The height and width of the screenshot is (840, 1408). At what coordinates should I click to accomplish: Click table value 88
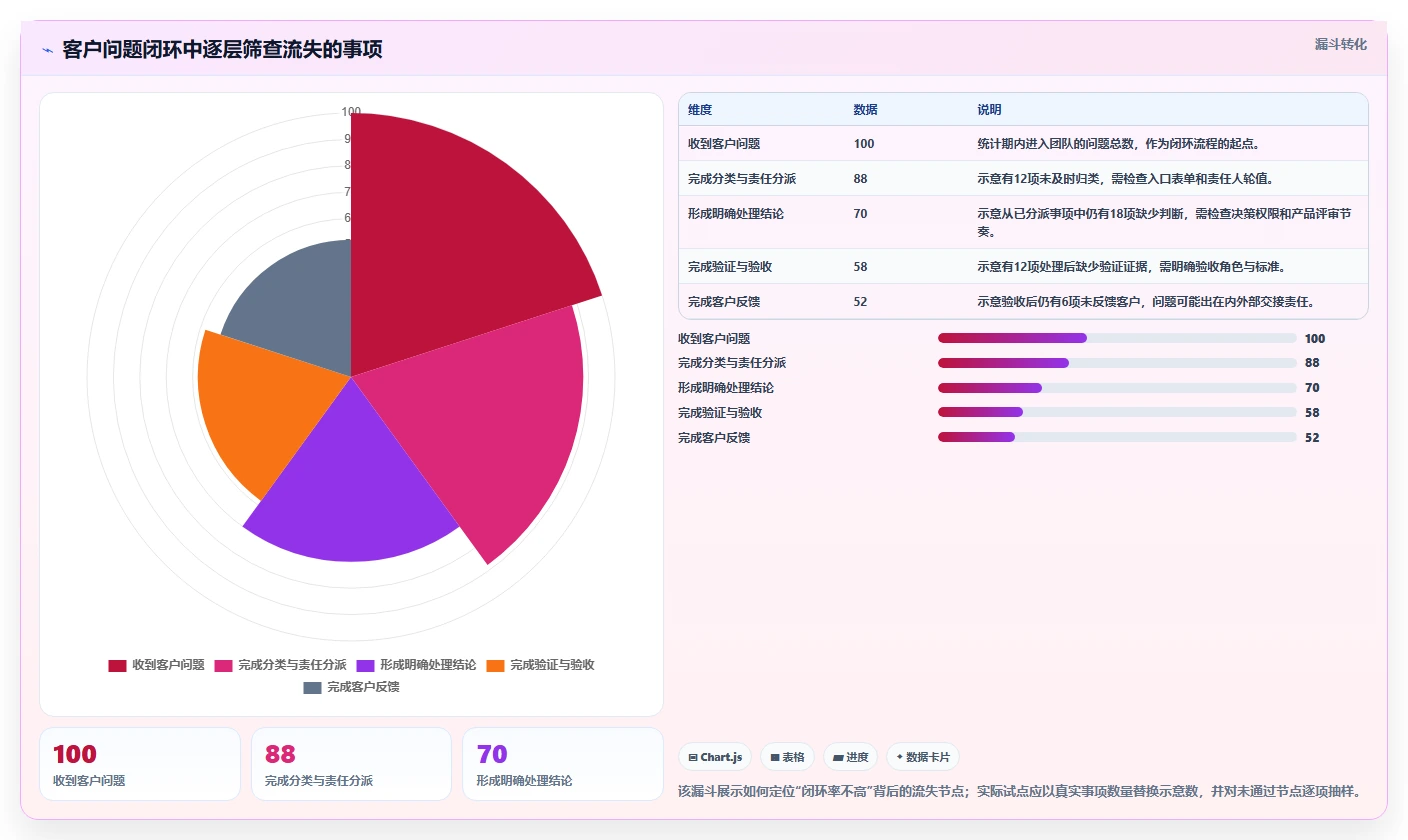861,179
